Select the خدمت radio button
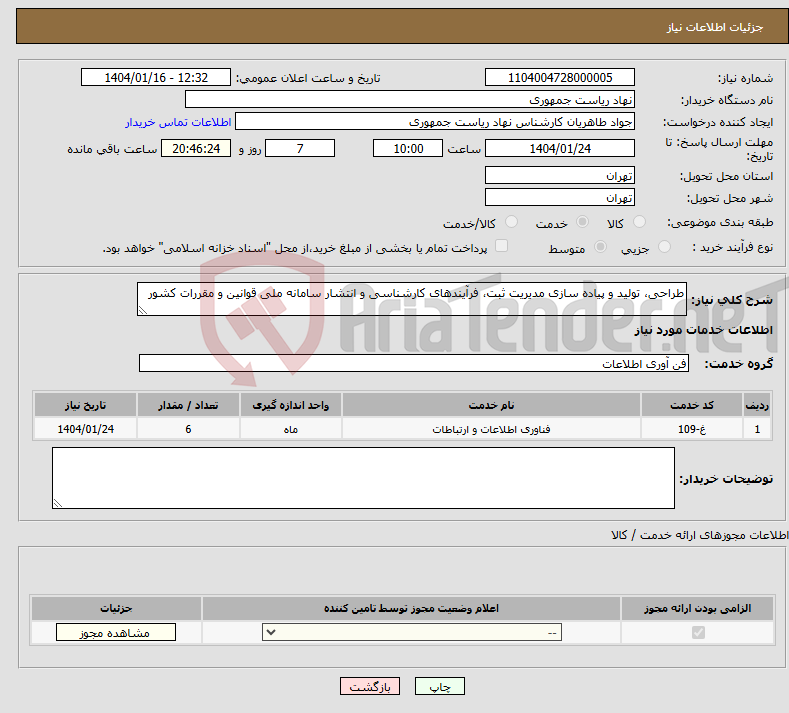Image resolution: width=789 pixels, height=713 pixels. tap(582, 222)
